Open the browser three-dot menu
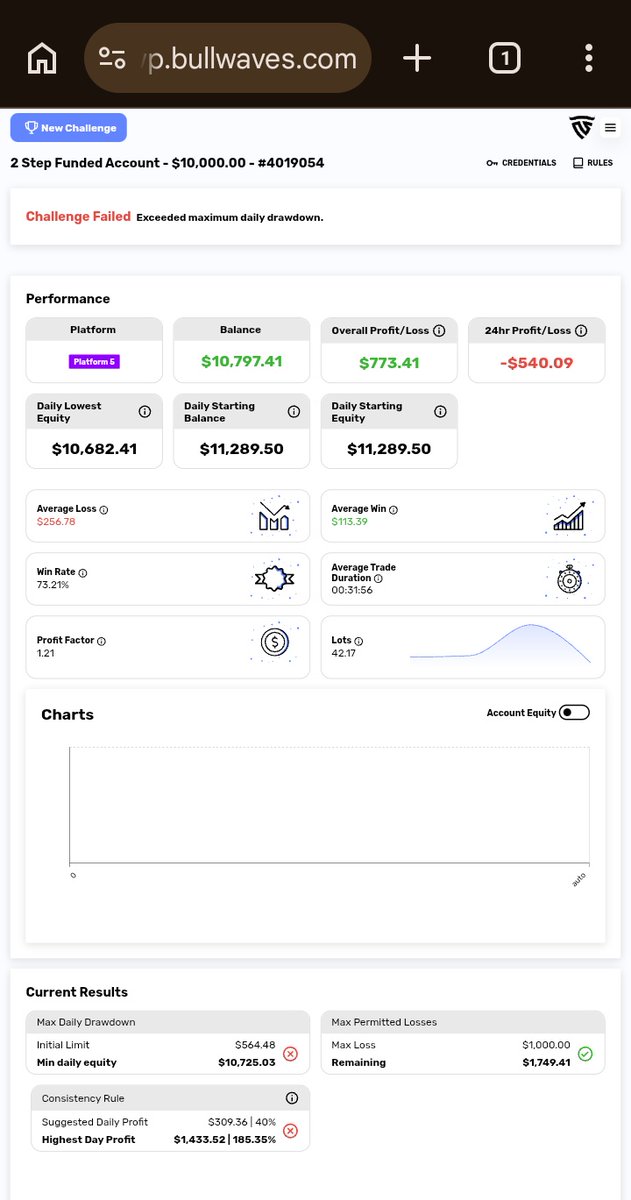631x1200 pixels. (x=590, y=58)
